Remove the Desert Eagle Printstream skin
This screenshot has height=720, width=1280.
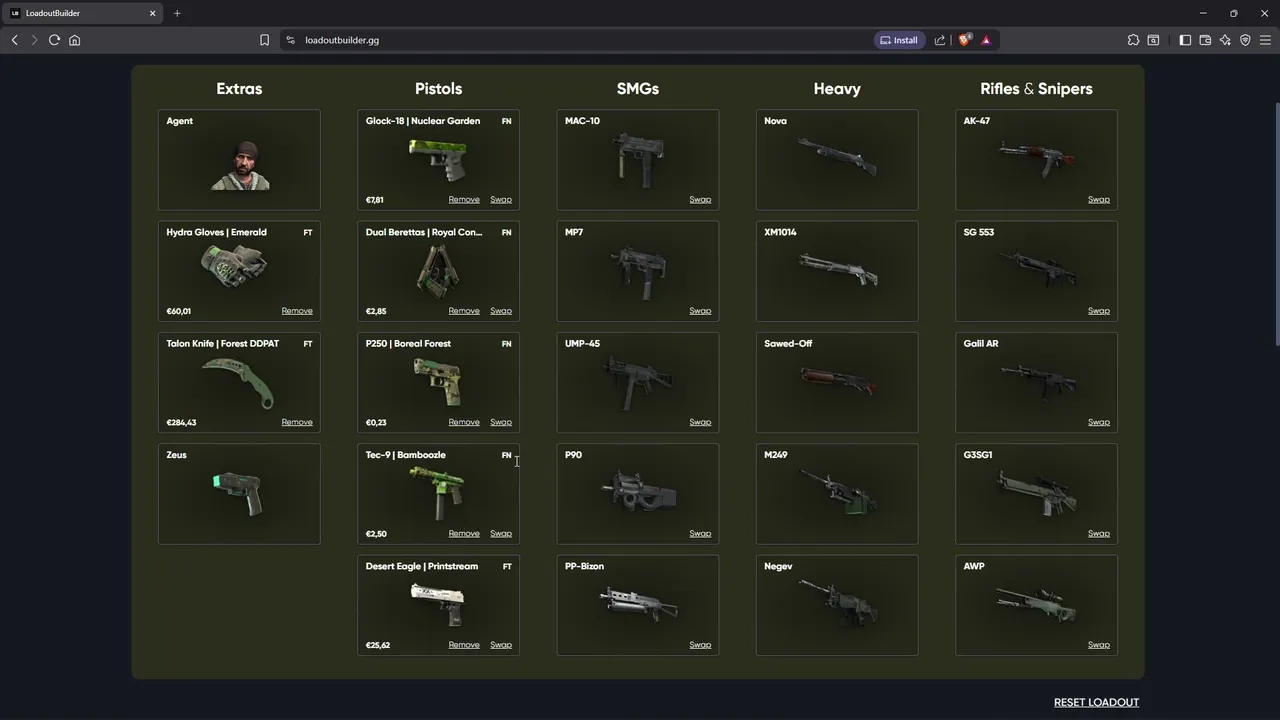(464, 645)
